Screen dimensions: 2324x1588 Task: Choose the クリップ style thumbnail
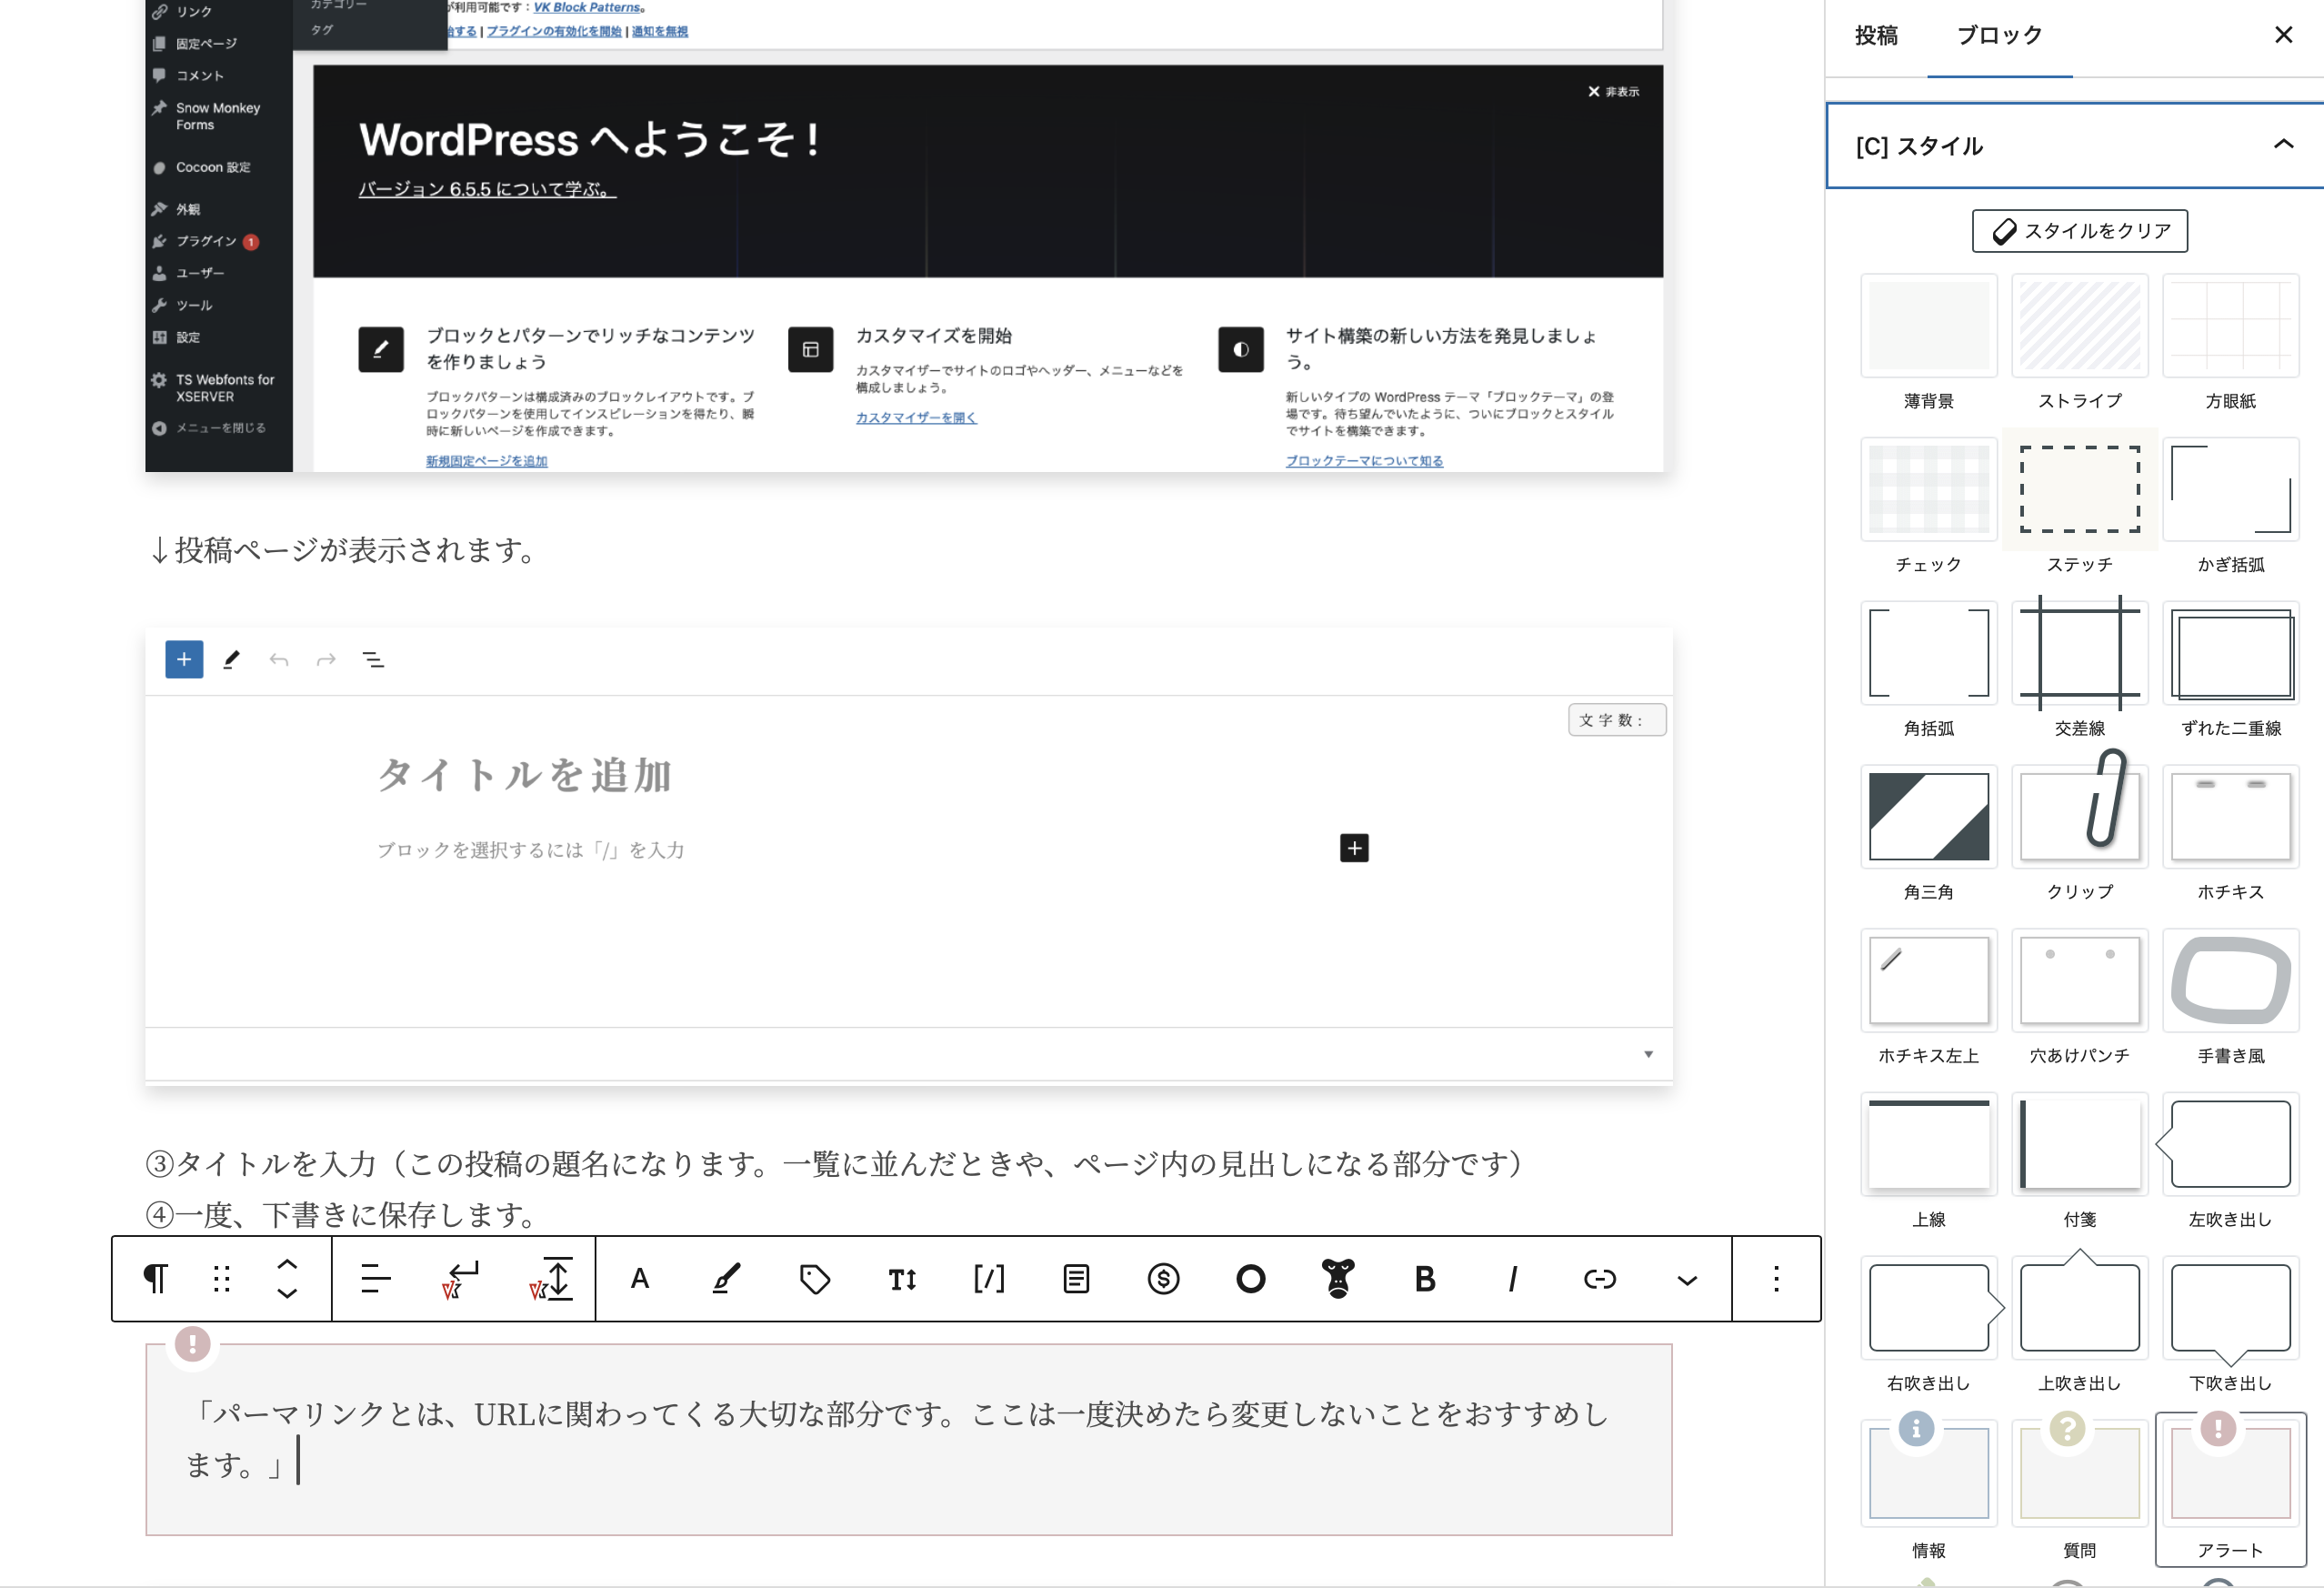(x=2079, y=817)
